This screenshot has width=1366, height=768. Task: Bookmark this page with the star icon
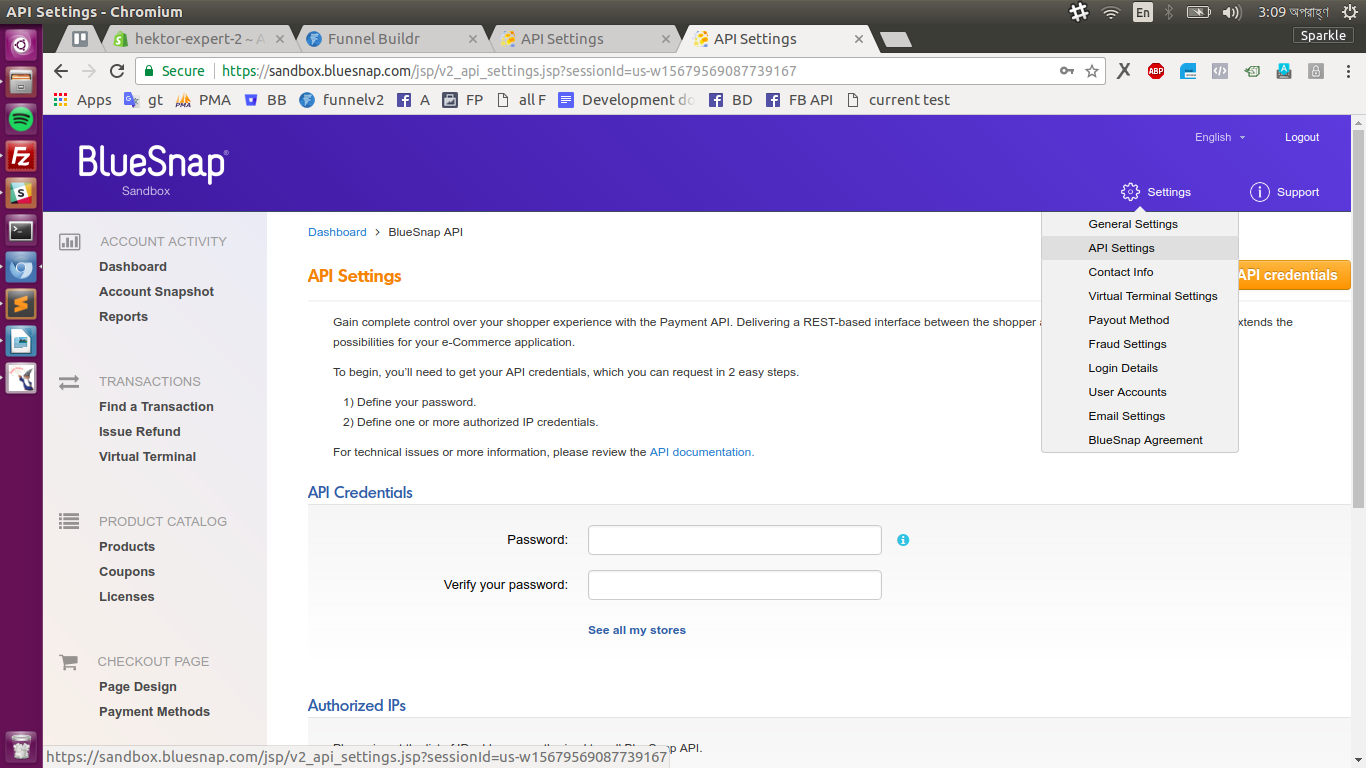click(x=1092, y=71)
